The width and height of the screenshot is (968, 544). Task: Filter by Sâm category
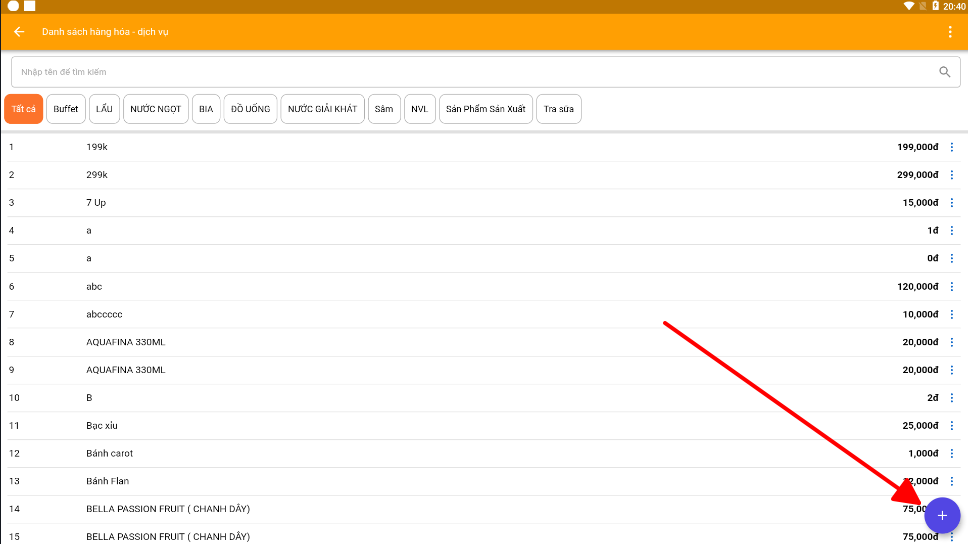click(x=384, y=109)
